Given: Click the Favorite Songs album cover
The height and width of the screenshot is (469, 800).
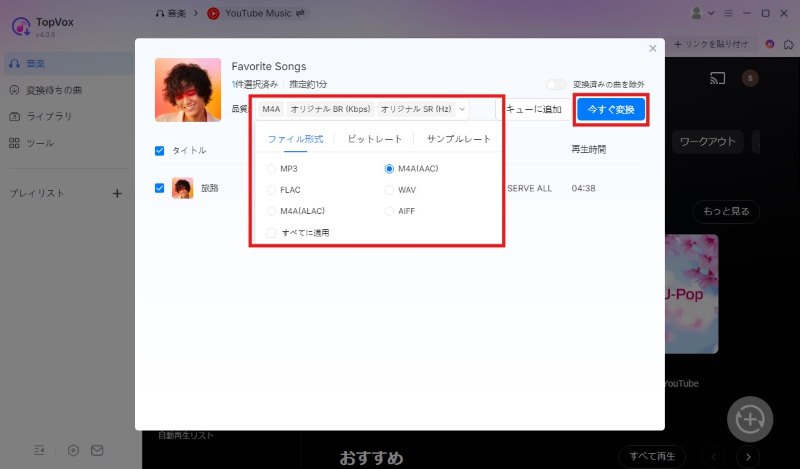Looking at the screenshot, I should [188, 90].
